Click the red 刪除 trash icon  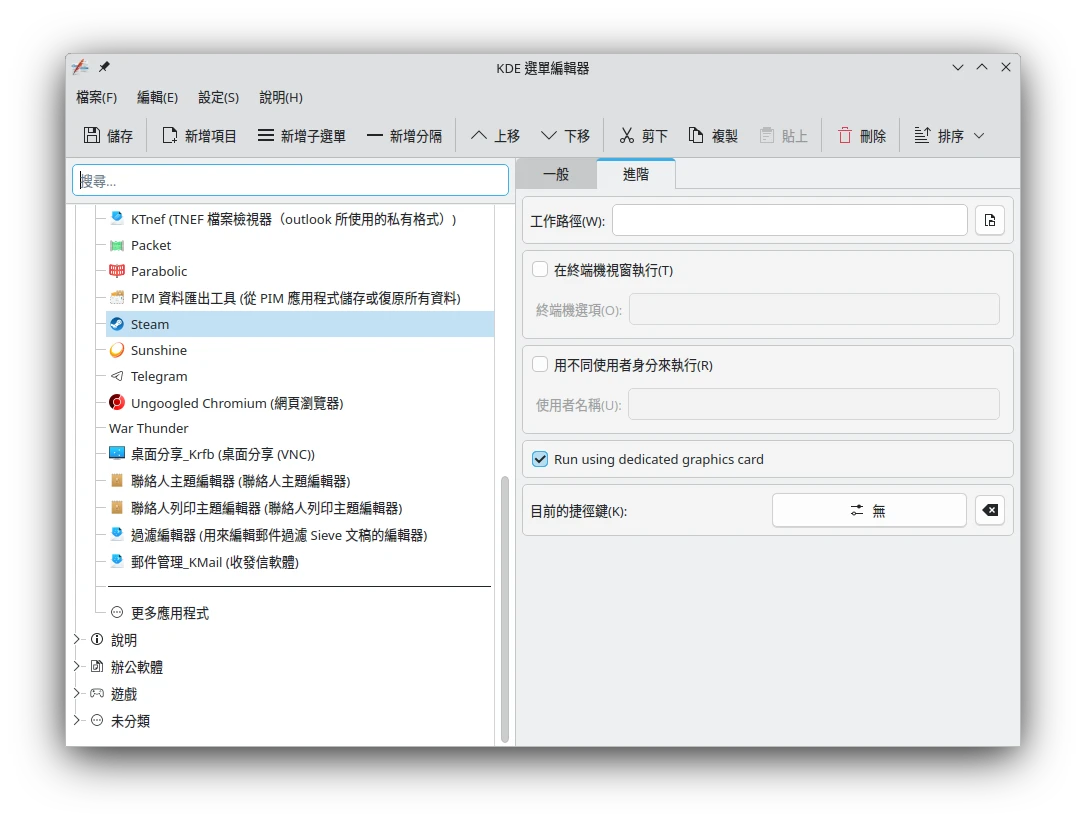(845, 136)
